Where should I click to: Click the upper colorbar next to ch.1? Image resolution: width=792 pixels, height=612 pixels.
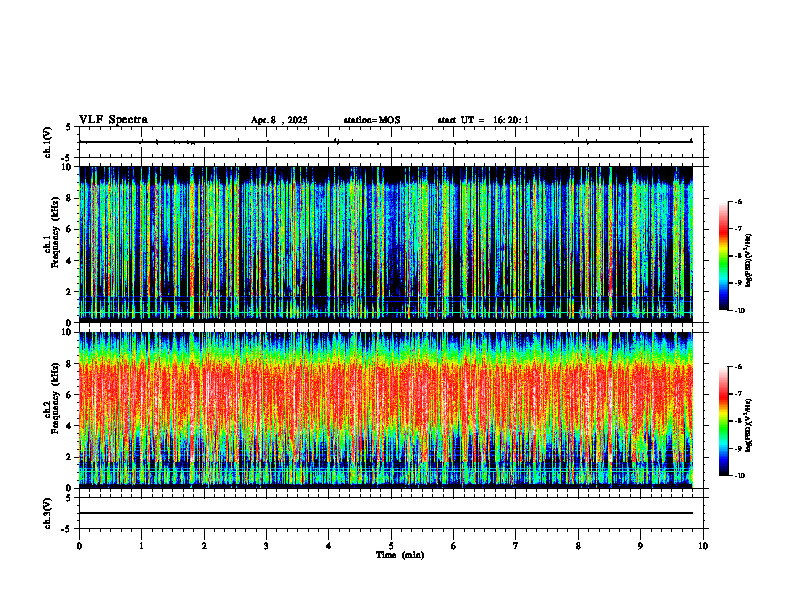click(724, 256)
